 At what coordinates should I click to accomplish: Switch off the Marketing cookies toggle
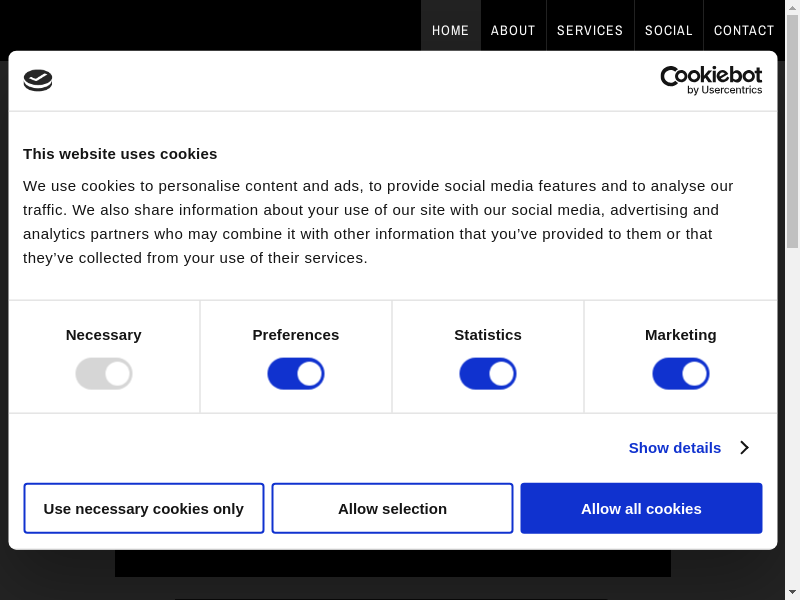(x=681, y=374)
